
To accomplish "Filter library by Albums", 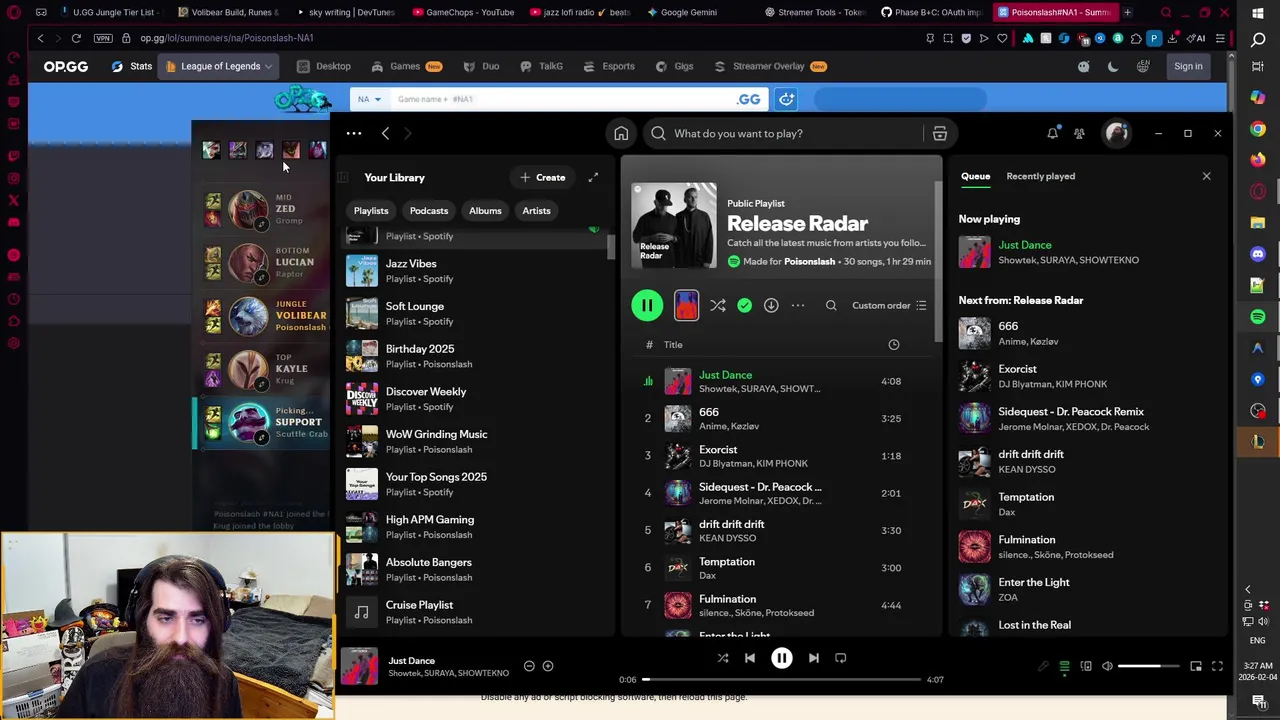I will click(485, 211).
